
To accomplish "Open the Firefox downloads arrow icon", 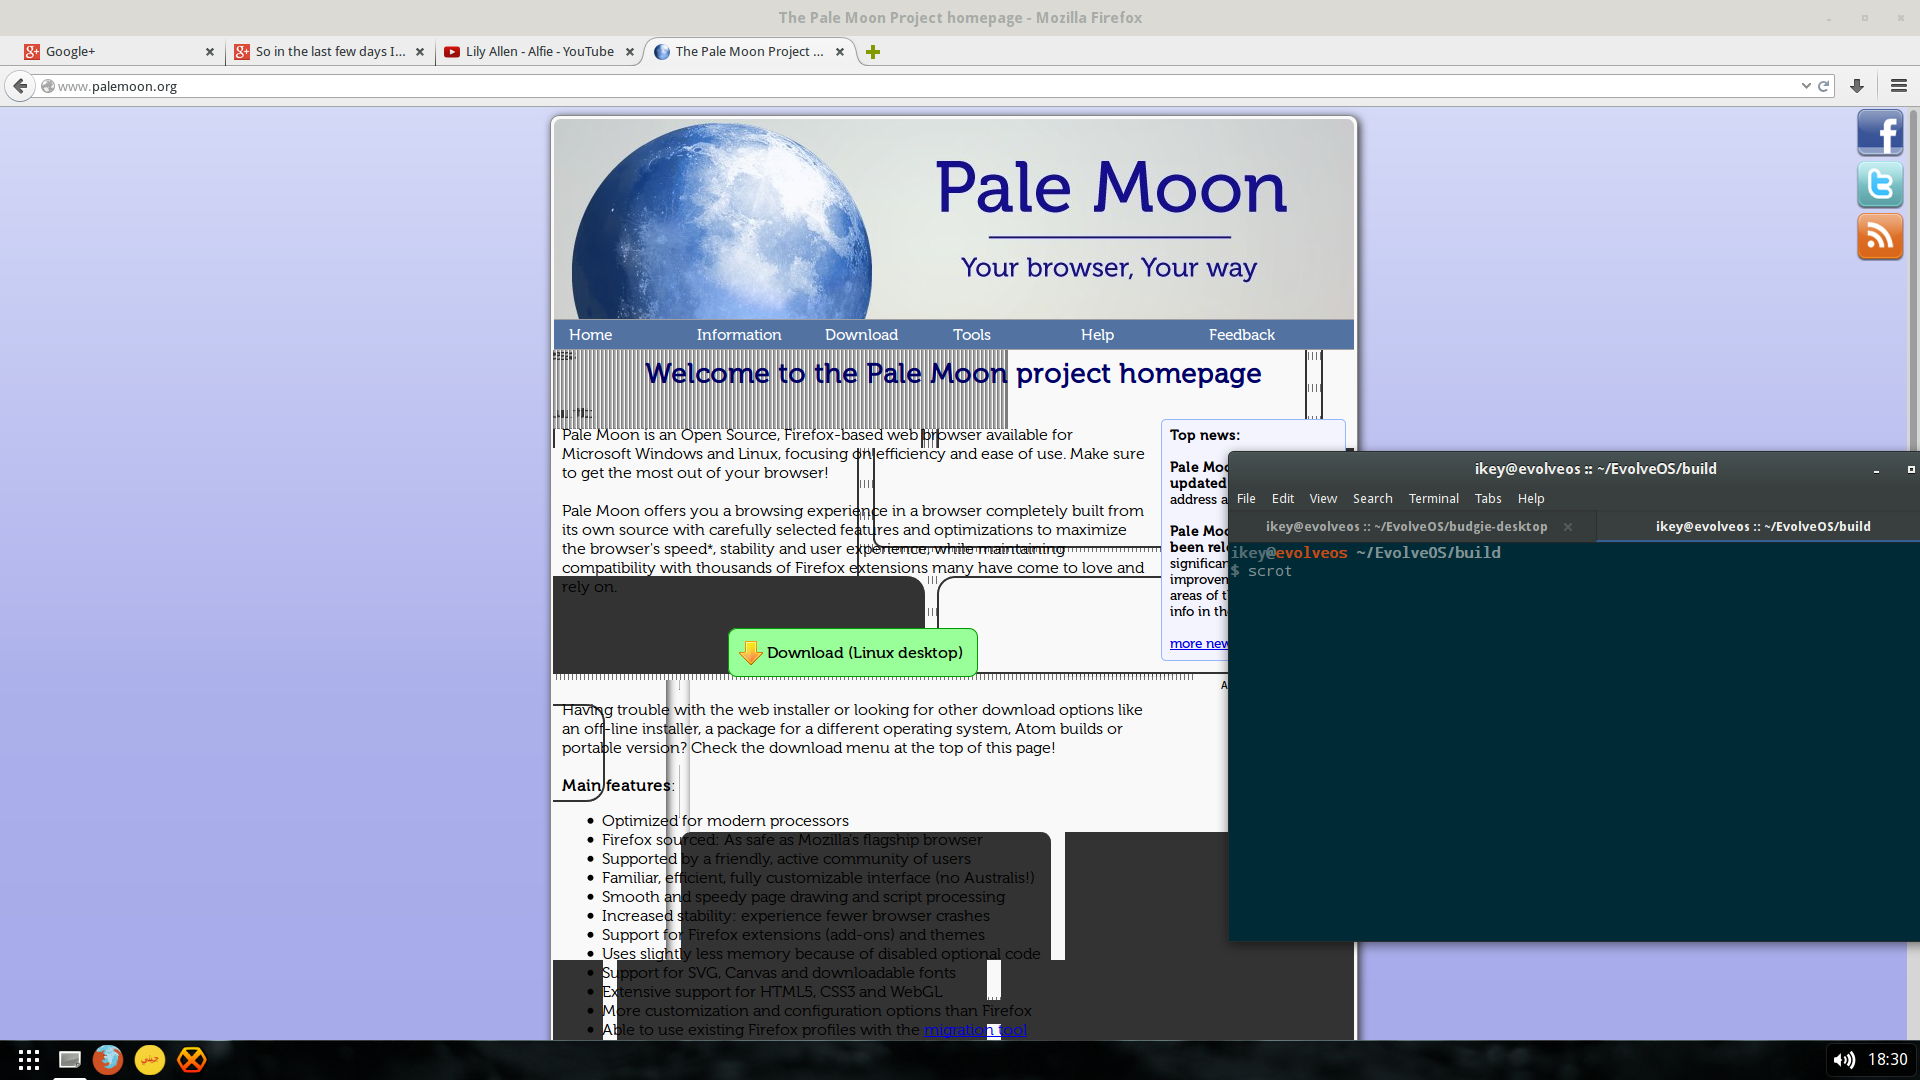I will pos(1857,86).
